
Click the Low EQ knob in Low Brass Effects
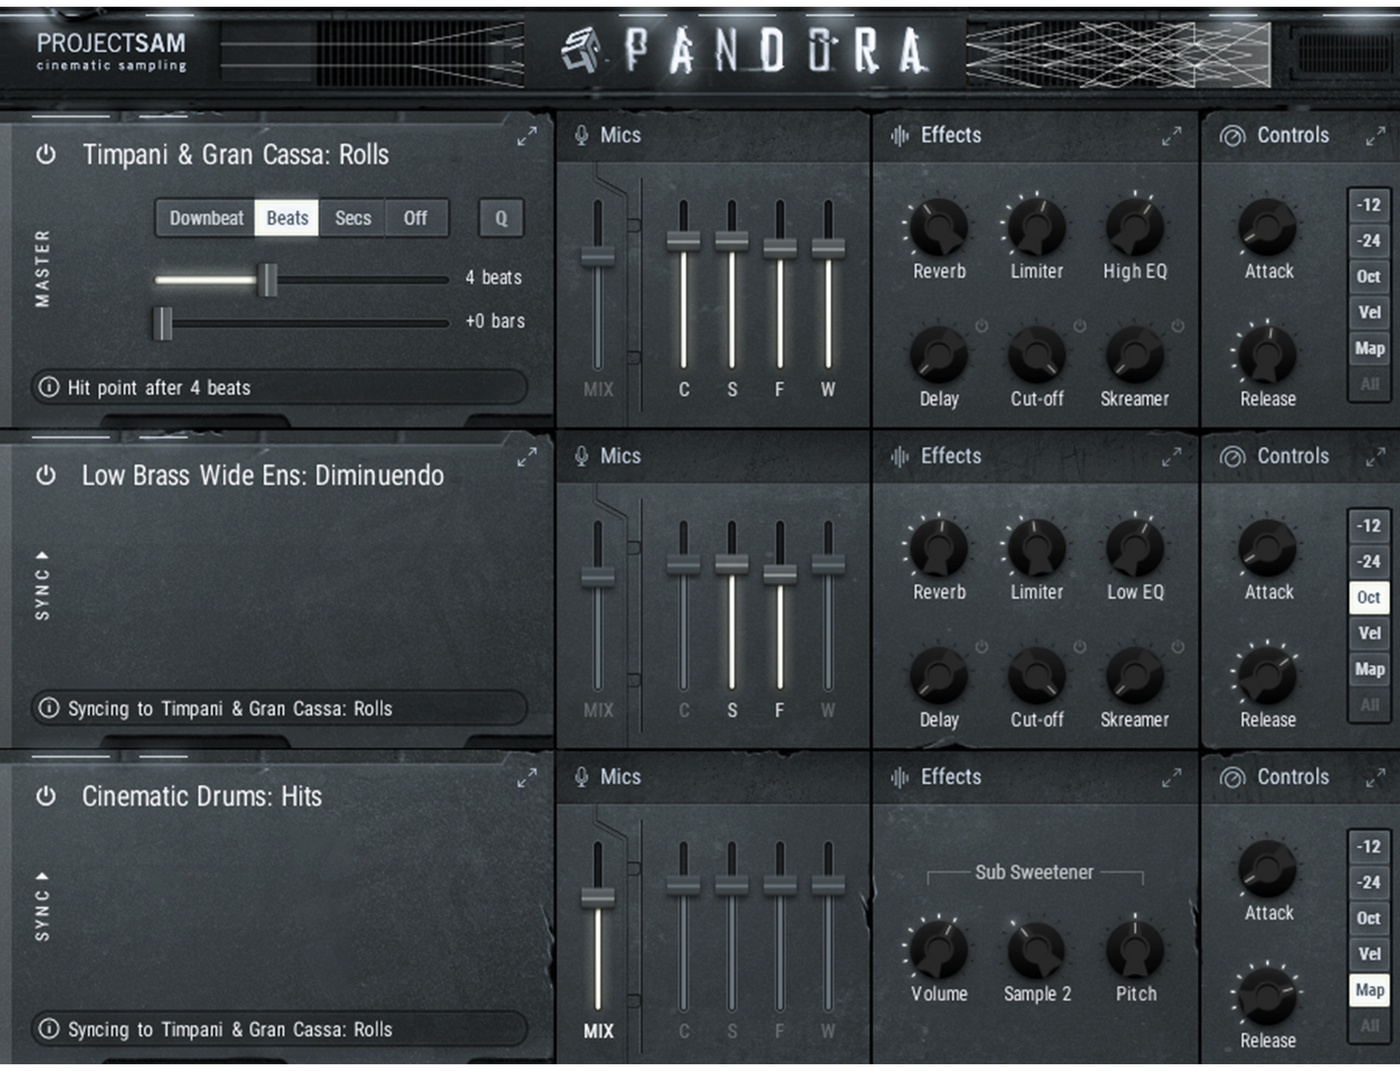1135,548
